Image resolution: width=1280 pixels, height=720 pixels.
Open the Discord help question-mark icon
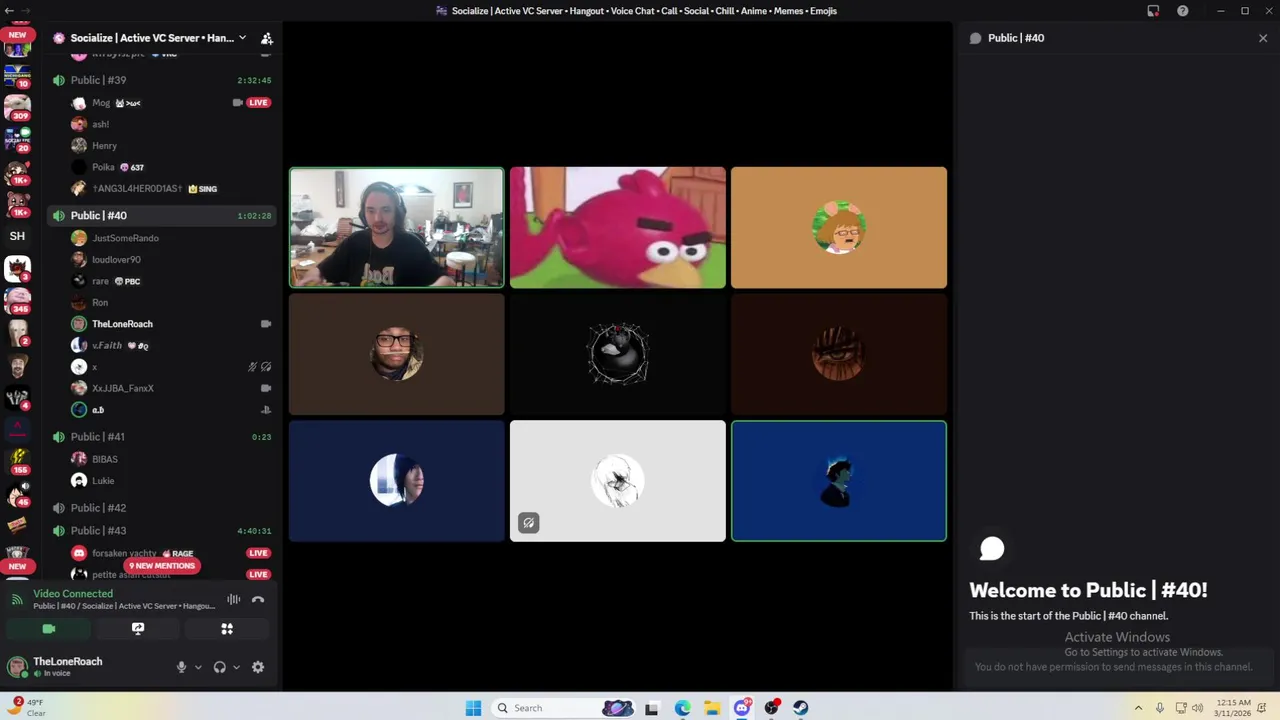pos(1183,11)
